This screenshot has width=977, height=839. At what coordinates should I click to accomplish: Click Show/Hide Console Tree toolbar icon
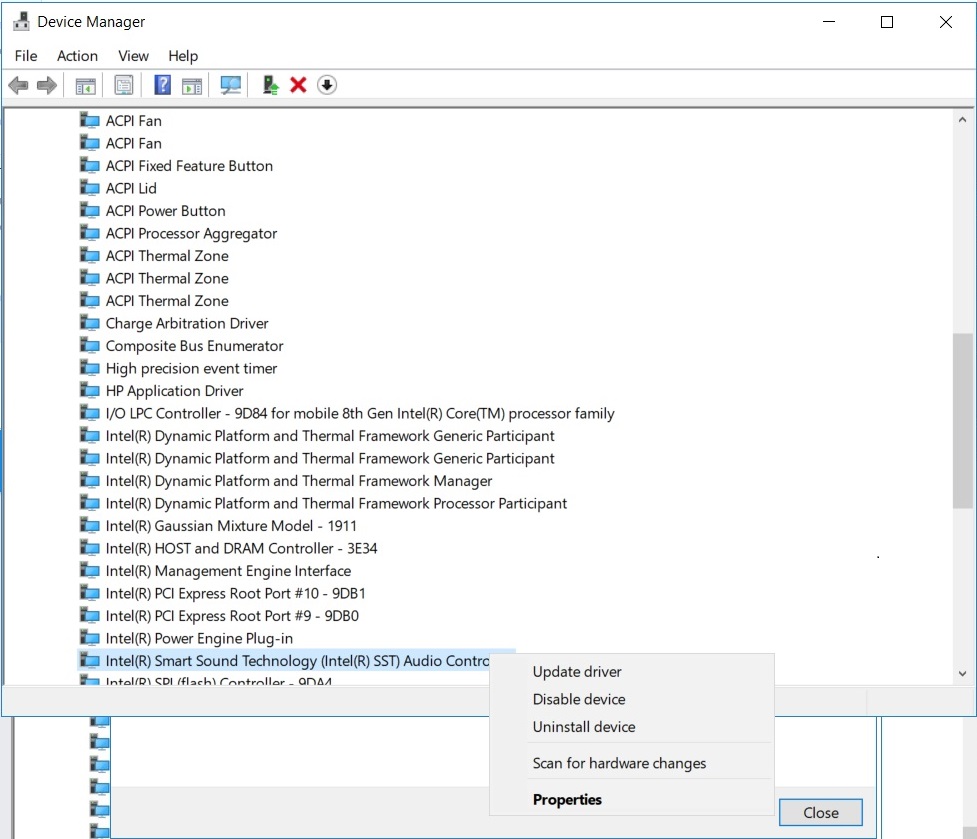85,85
